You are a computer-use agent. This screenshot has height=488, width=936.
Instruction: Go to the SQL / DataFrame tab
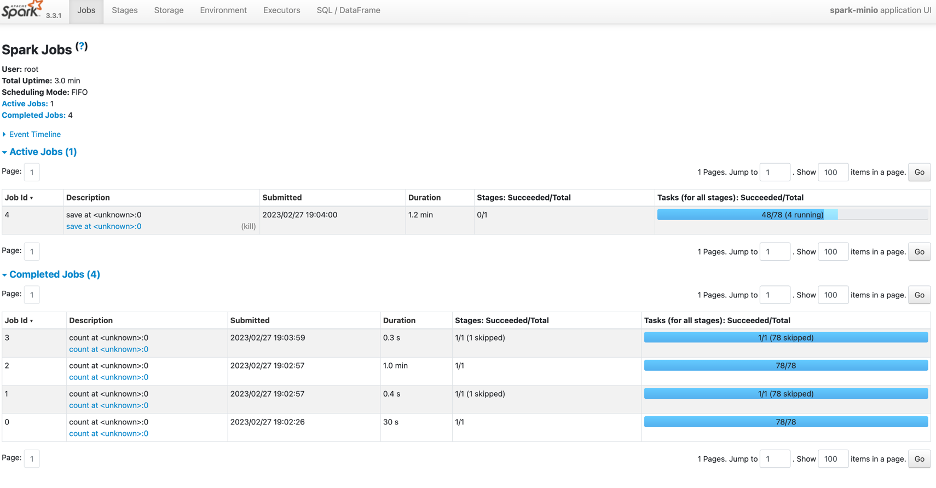click(x=348, y=10)
